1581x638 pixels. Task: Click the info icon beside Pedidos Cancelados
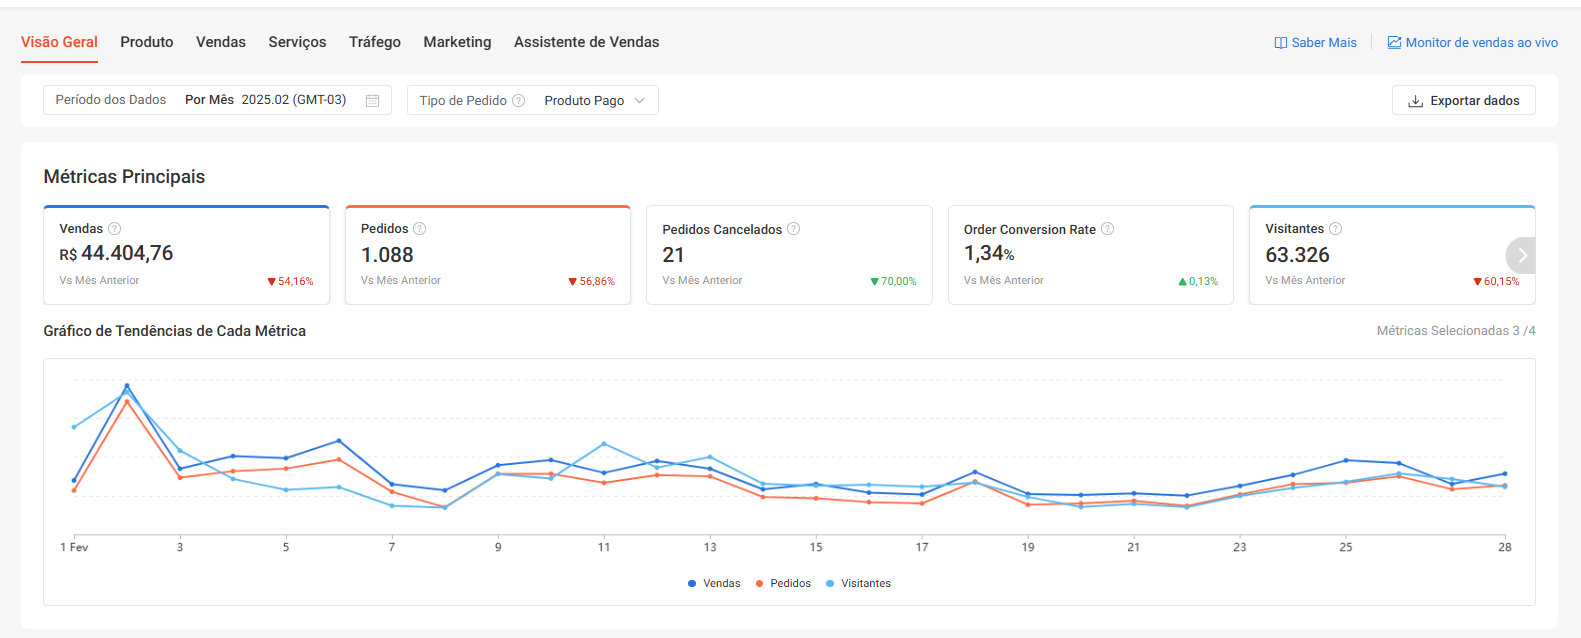pos(794,229)
